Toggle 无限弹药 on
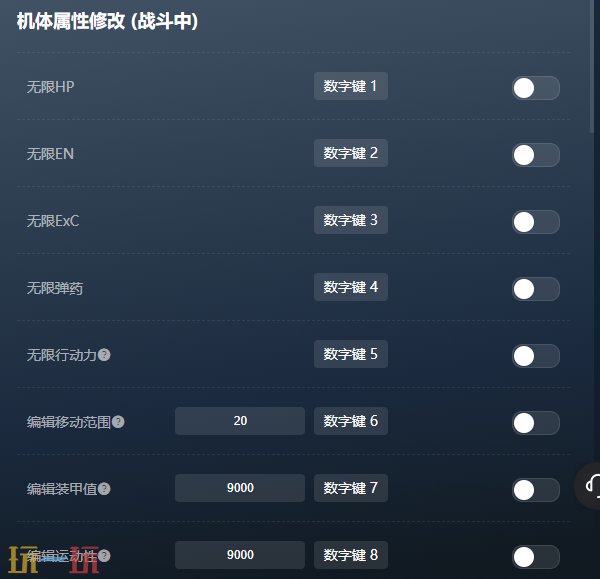 click(536, 289)
